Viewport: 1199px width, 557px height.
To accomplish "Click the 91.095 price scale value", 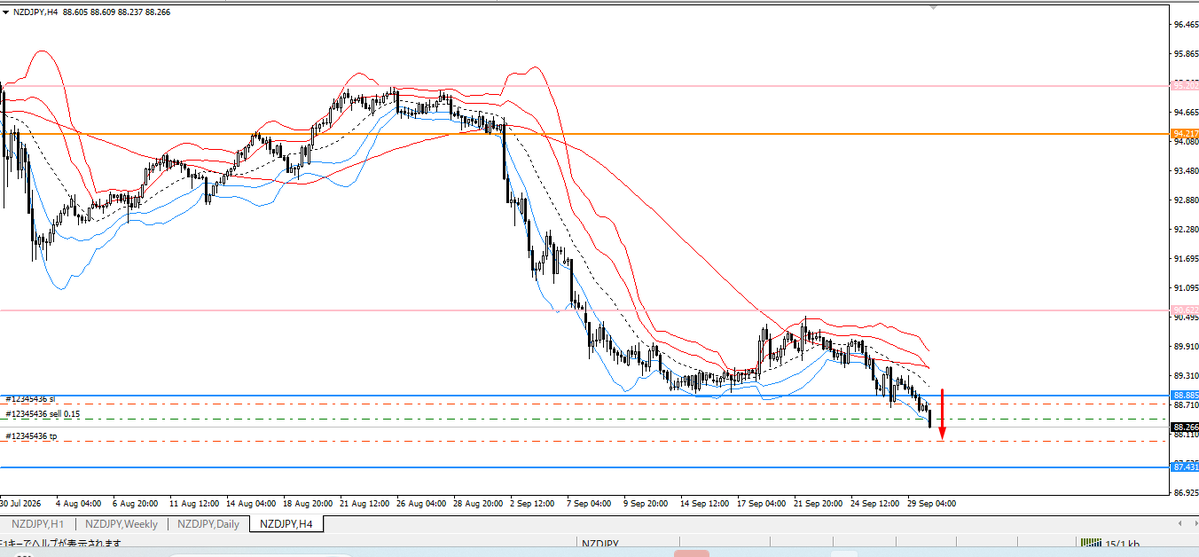I will click(x=1186, y=288).
